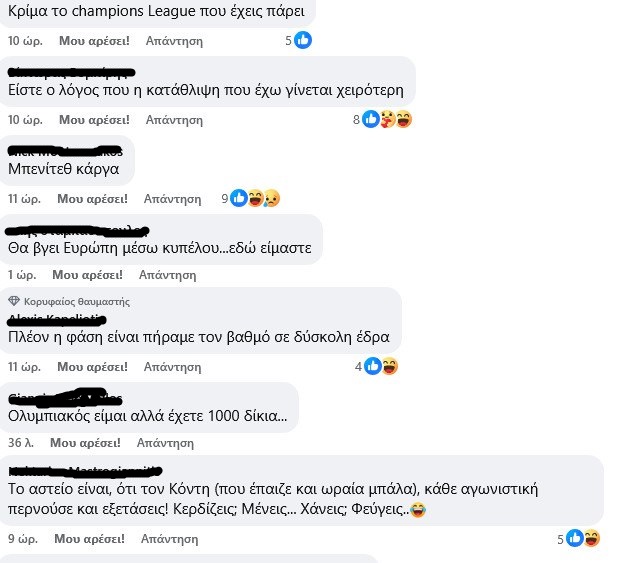
Task: Click like icon under the Κόντη comment
Action: [575, 539]
